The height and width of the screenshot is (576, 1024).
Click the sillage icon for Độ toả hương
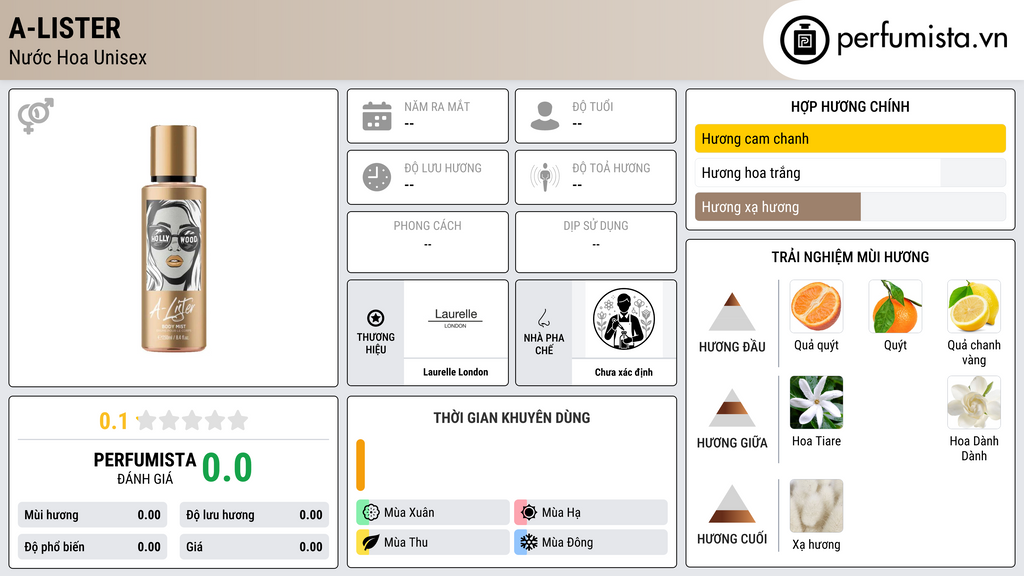[x=545, y=177]
